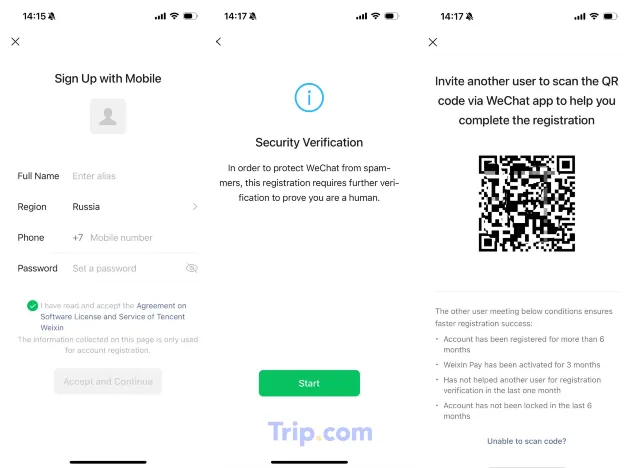Change the +7 country code
640x468 pixels.
[78, 238]
